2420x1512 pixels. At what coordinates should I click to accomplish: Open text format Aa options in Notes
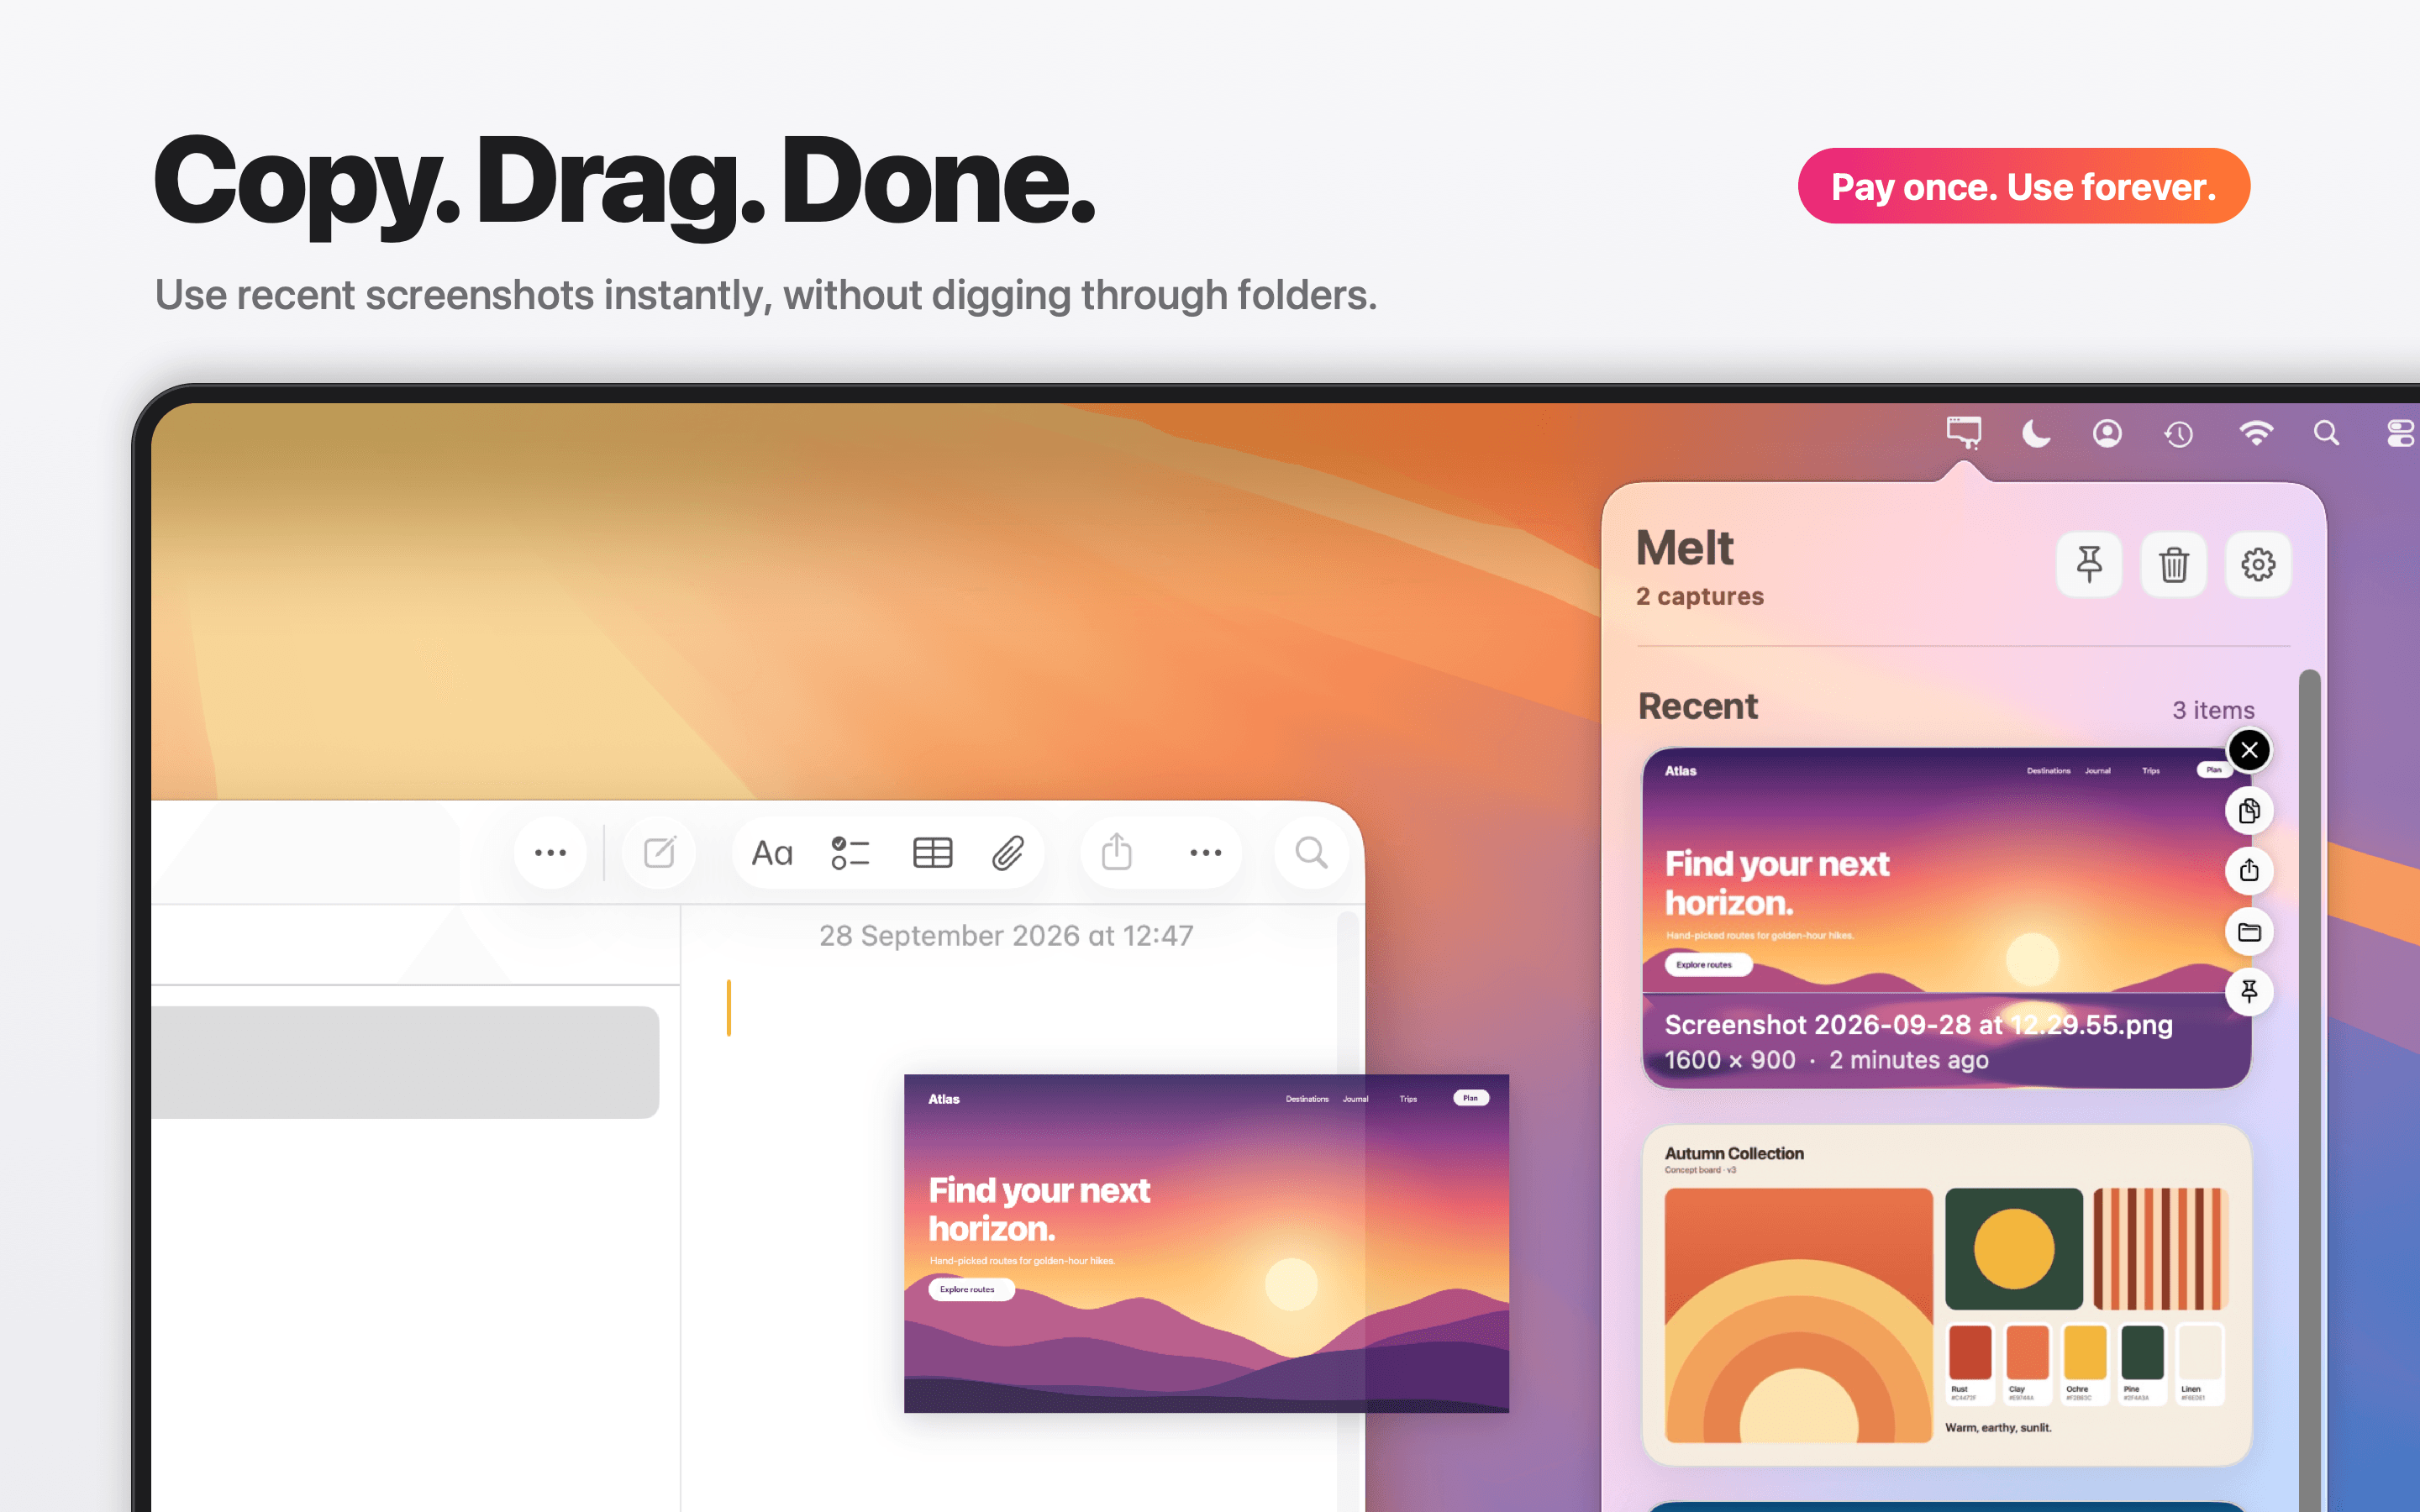click(772, 853)
